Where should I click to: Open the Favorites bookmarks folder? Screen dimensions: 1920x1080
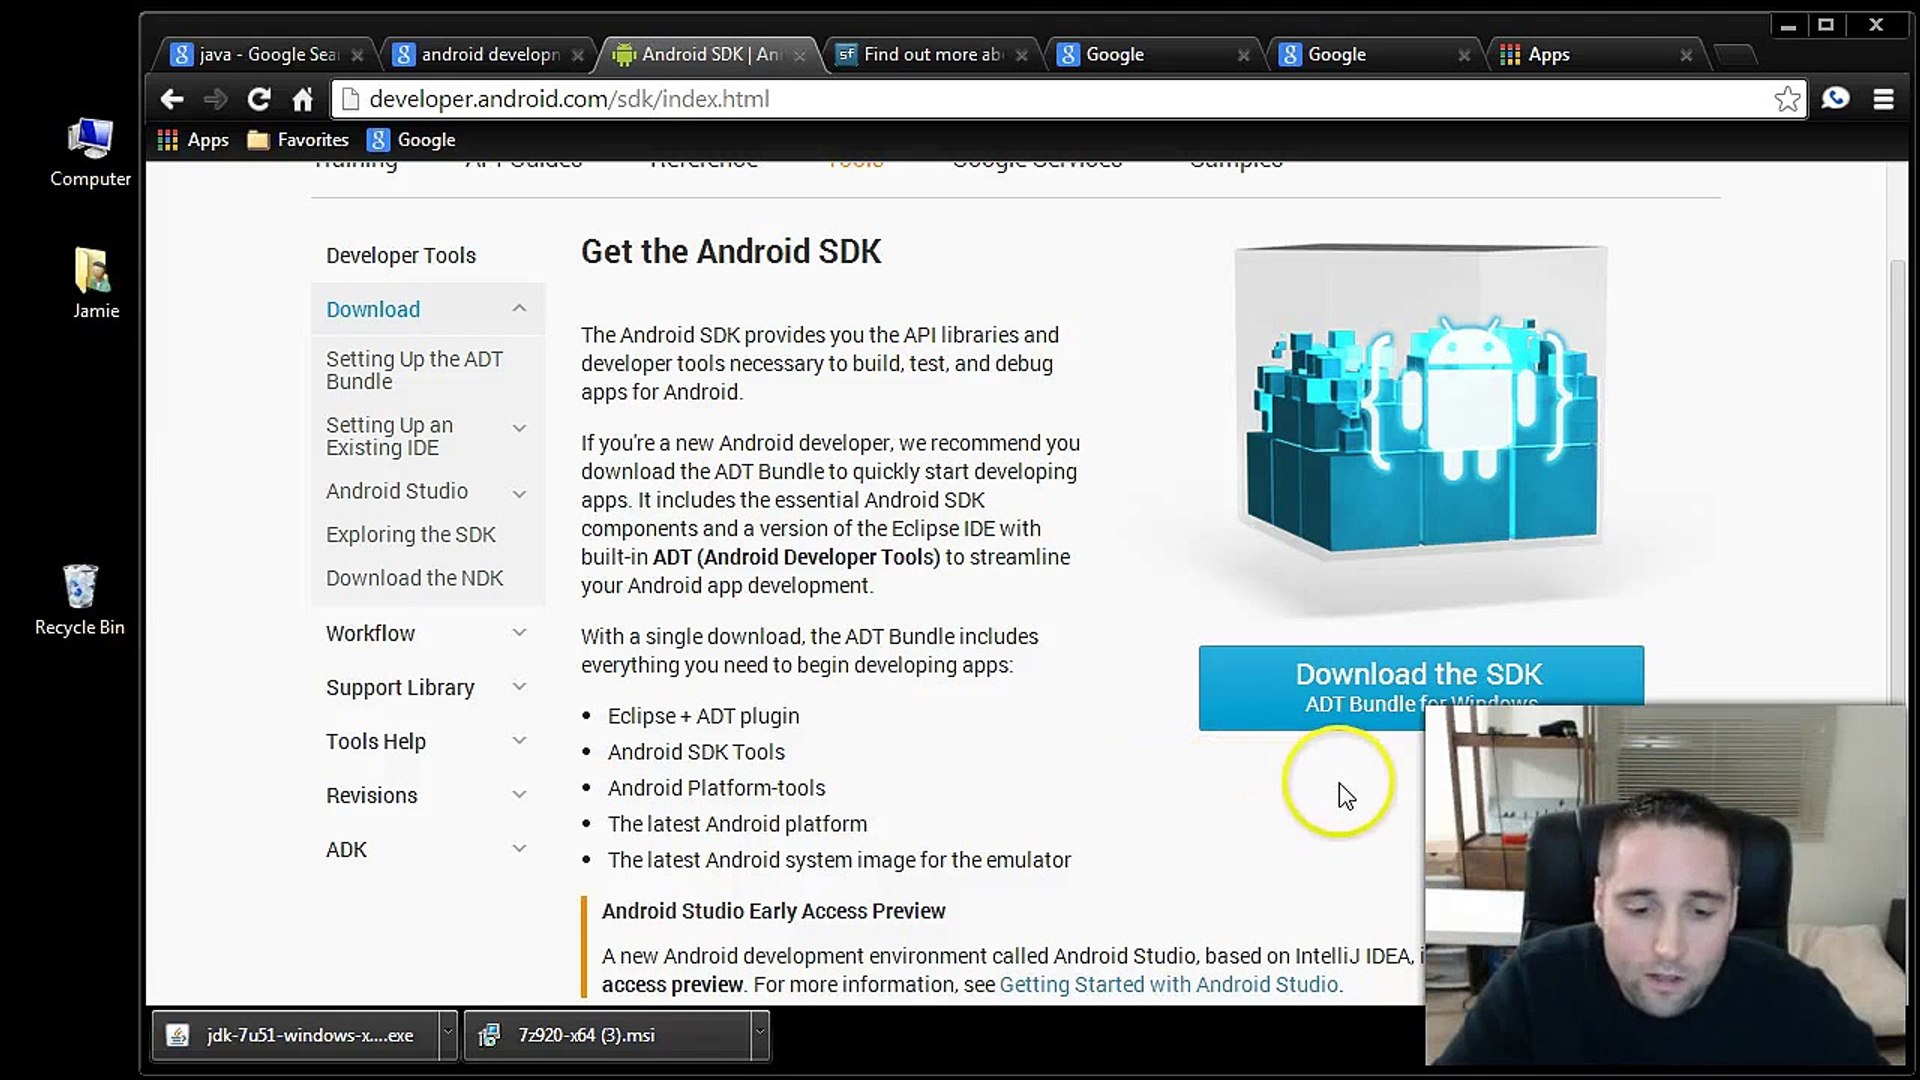pyautogui.click(x=298, y=140)
